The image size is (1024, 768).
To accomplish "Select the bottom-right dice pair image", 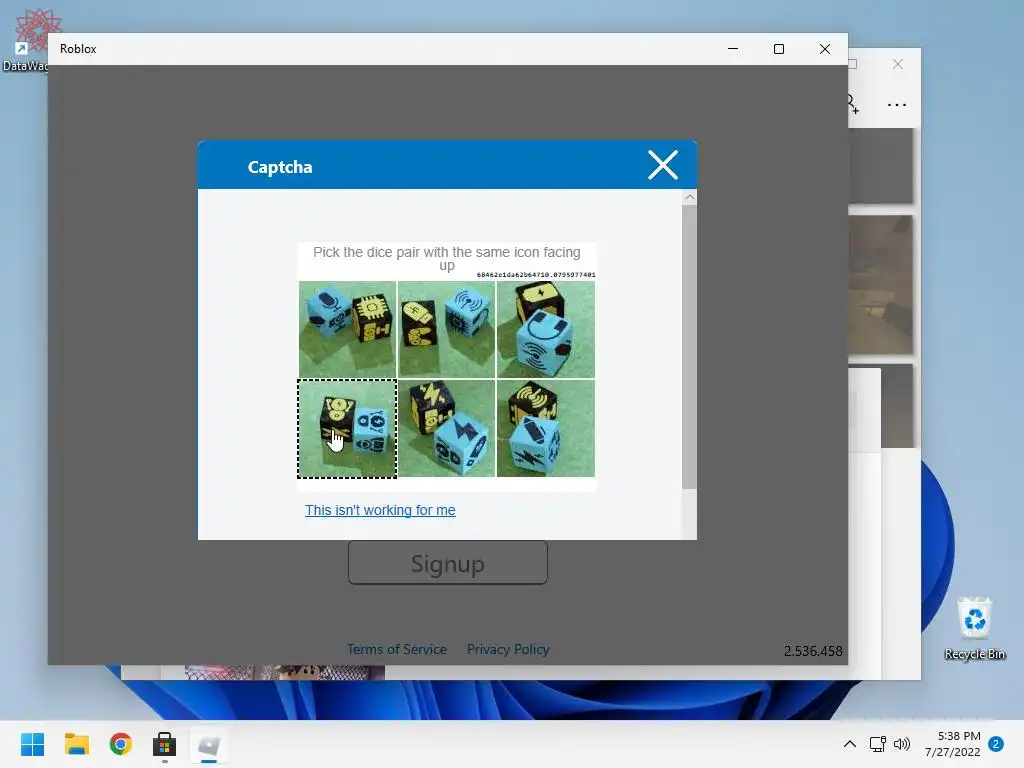I will click(546, 428).
